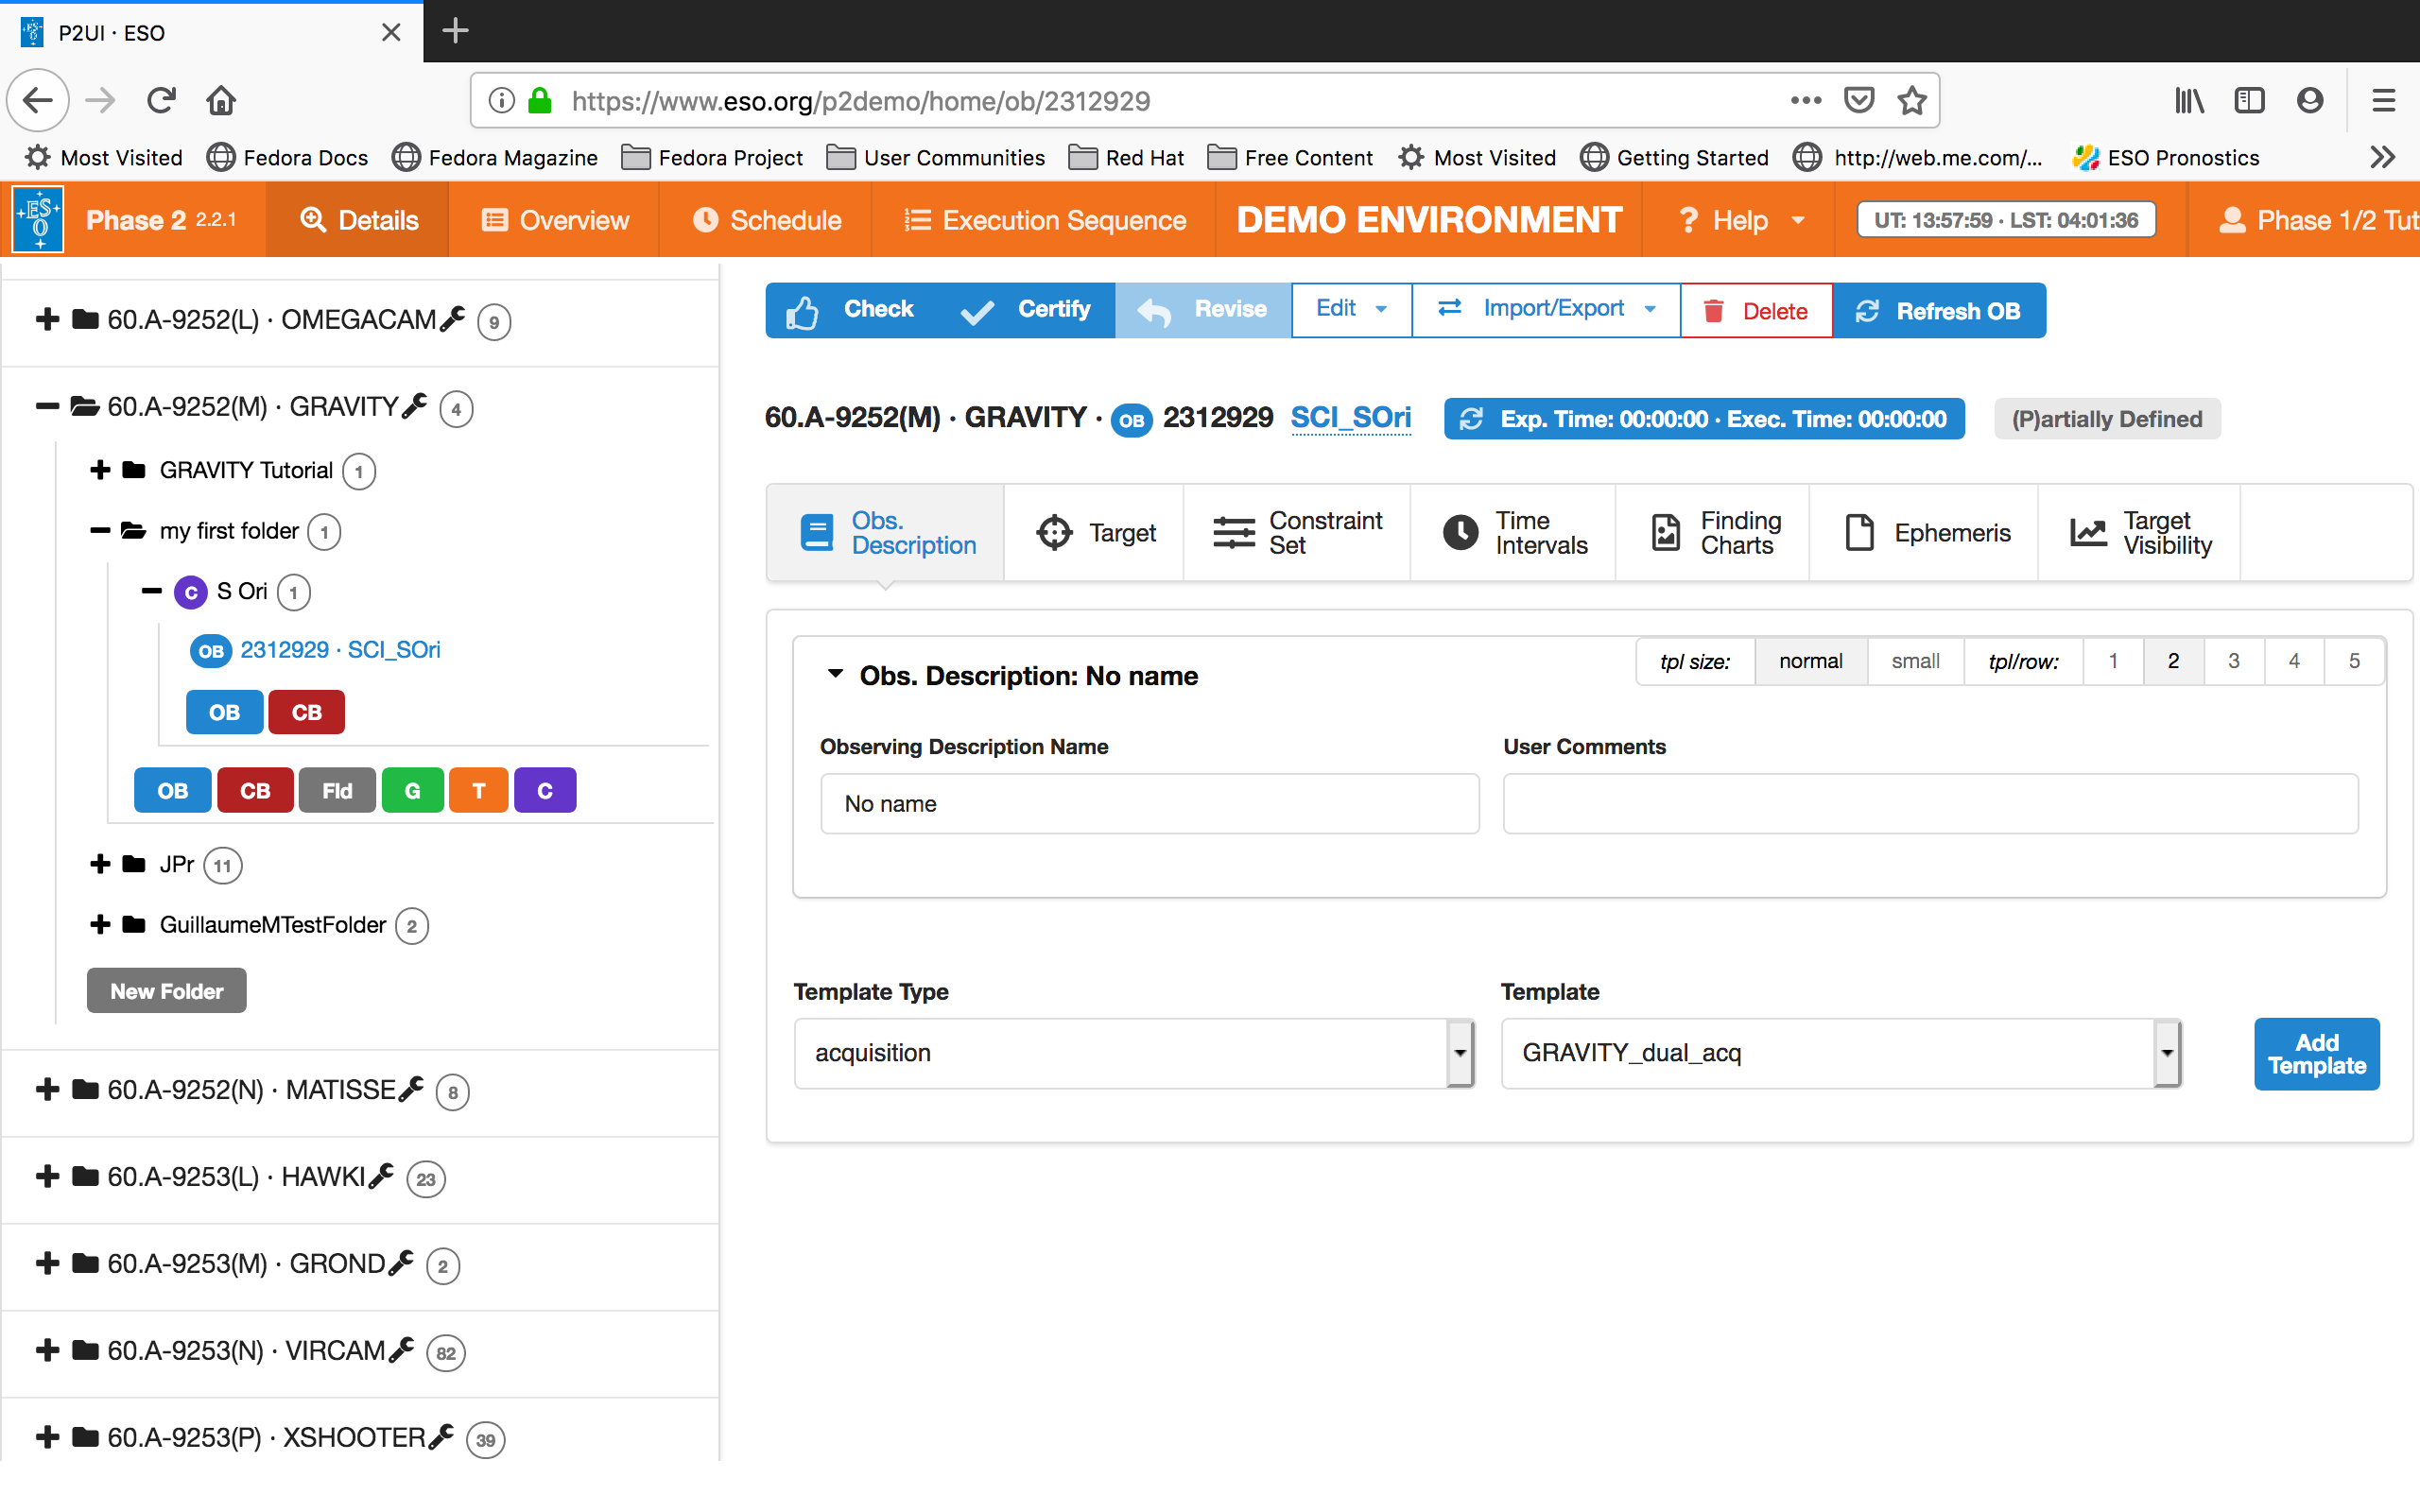Viewport: 2420px width, 1512px height.
Task: Click the Check button
Action: pyautogui.click(x=852, y=310)
